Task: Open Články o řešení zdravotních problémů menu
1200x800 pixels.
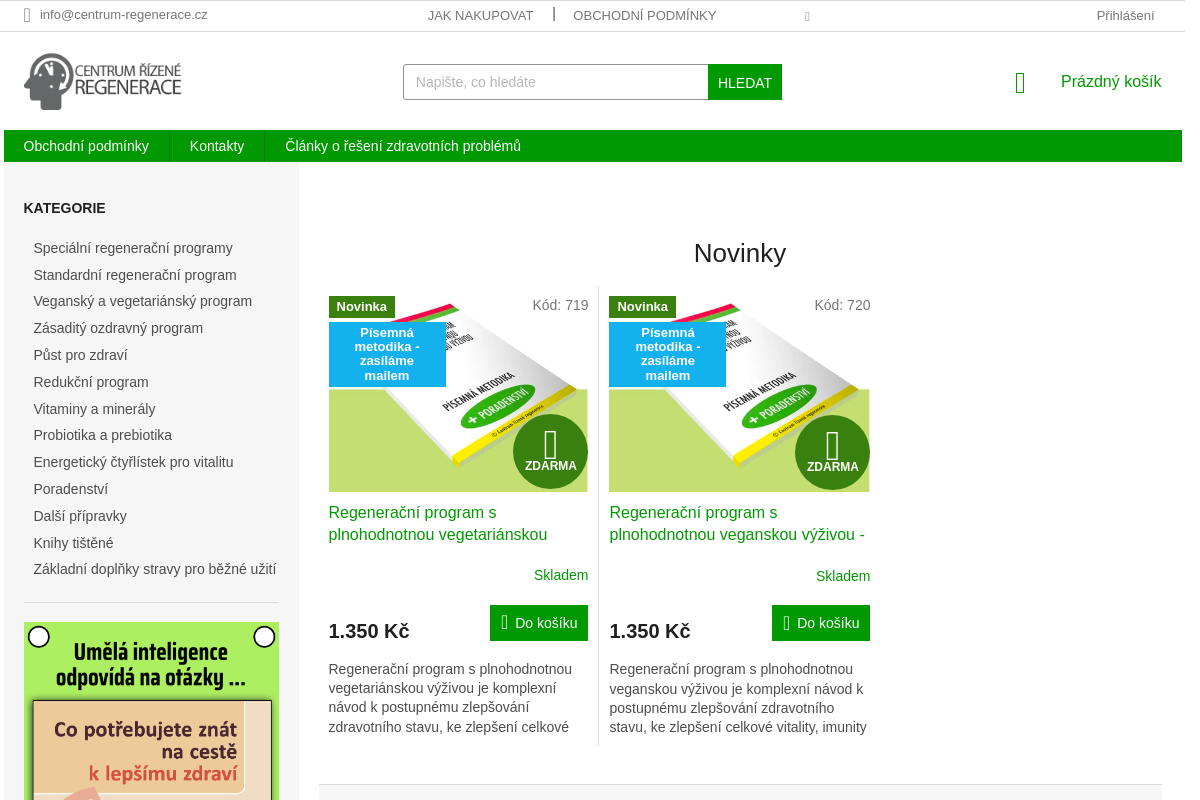Action: click(403, 146)
